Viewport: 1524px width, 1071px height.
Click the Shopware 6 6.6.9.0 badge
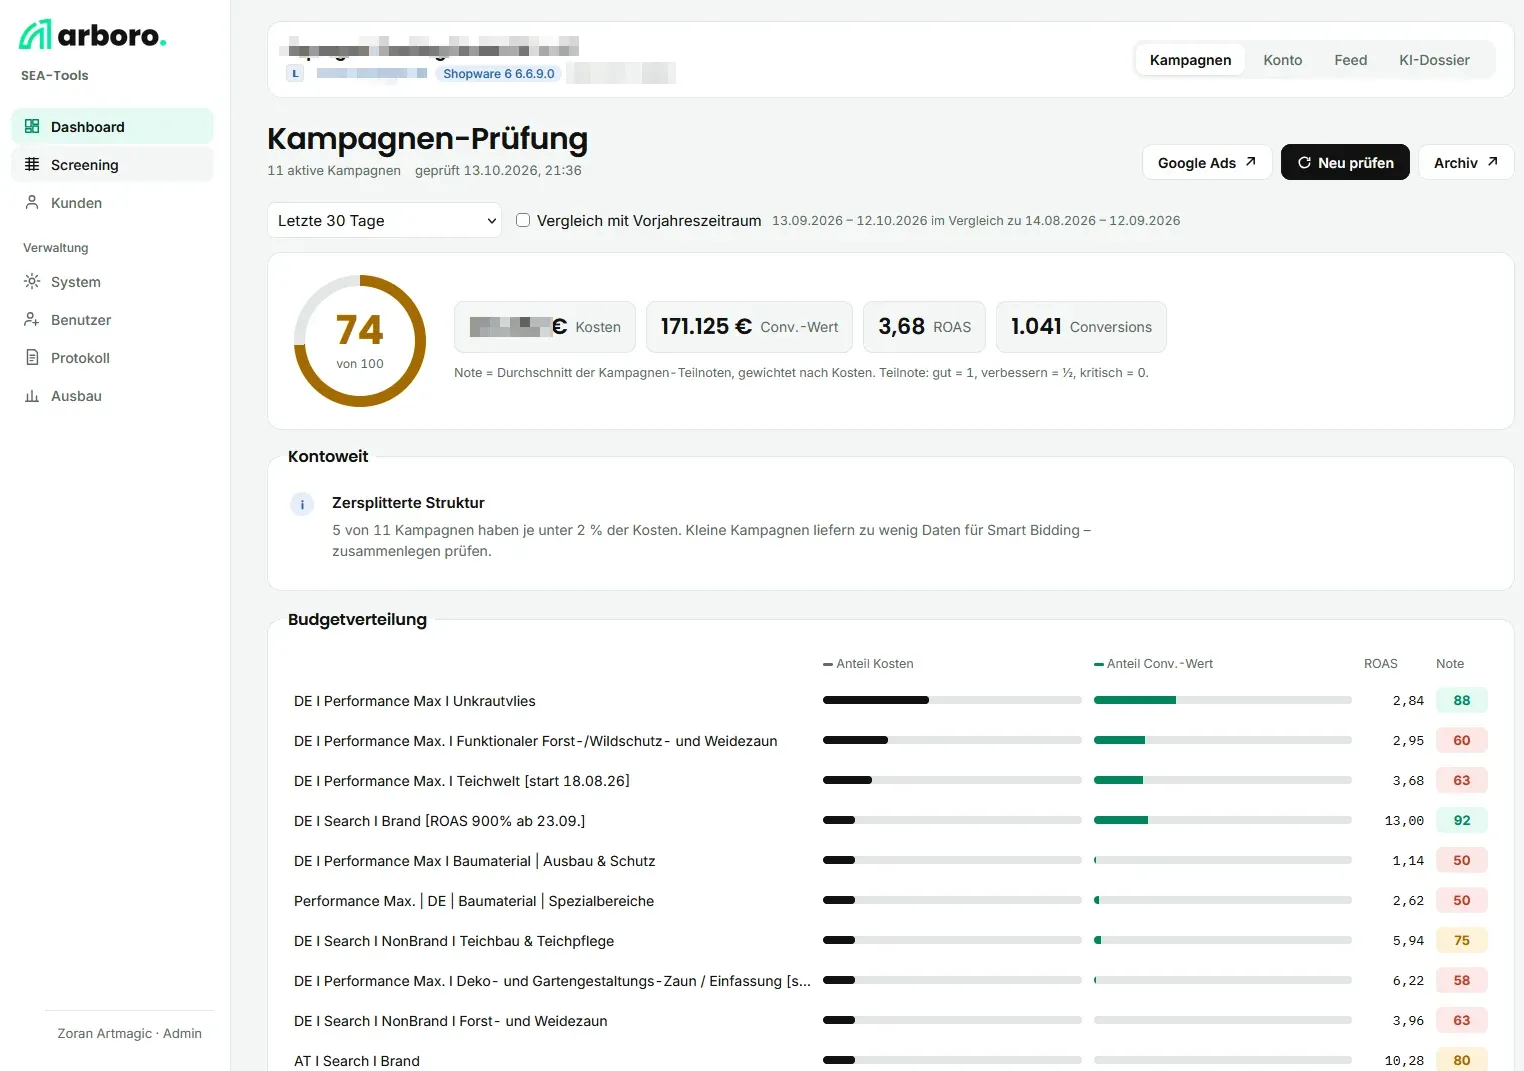pyautogui.click(x=499, y=74)
